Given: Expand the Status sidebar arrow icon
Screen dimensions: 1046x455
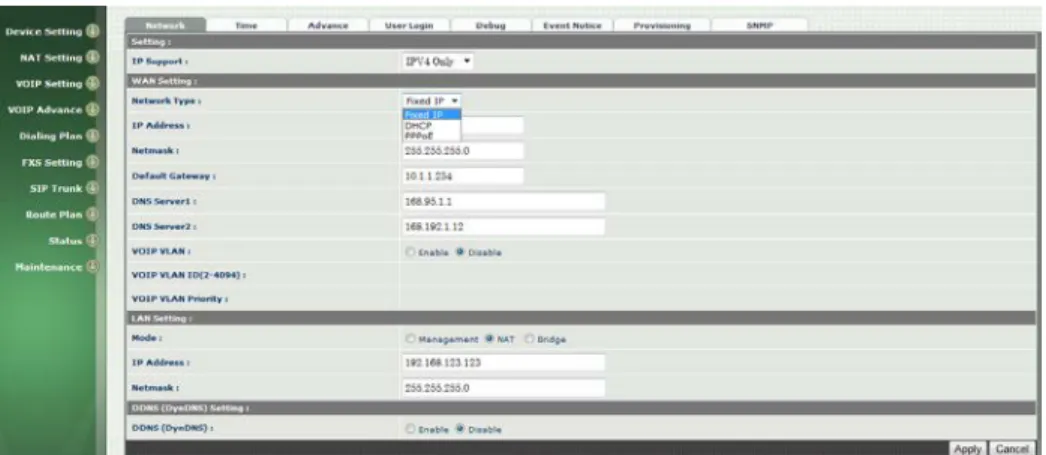Looking at the screenshot, I should coord(93,240).
